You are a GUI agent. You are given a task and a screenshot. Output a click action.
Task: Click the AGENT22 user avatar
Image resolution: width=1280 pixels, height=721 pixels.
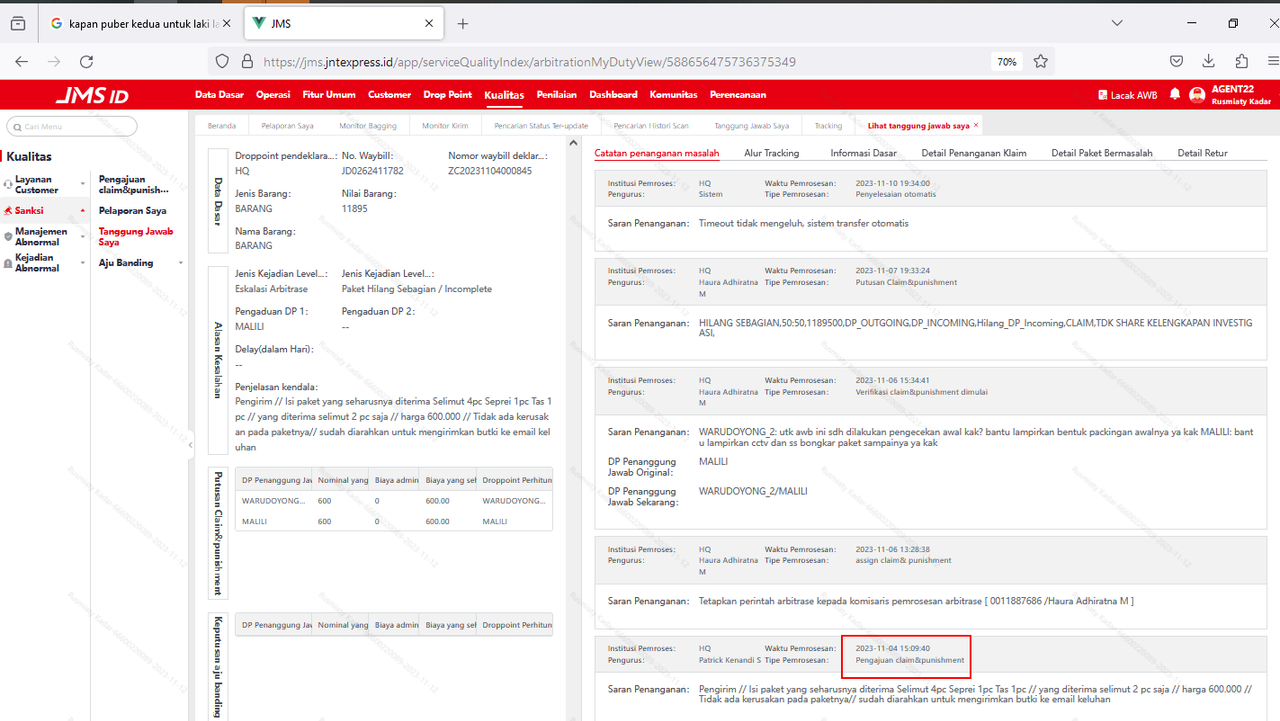click(x=1197, y=95)
